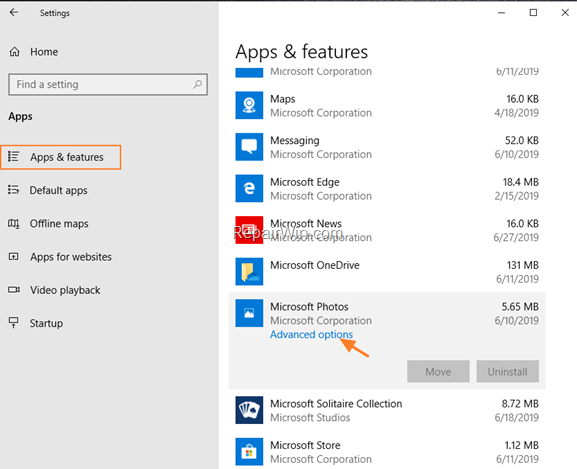Go to Offline maps section

(x=59, y=223)
